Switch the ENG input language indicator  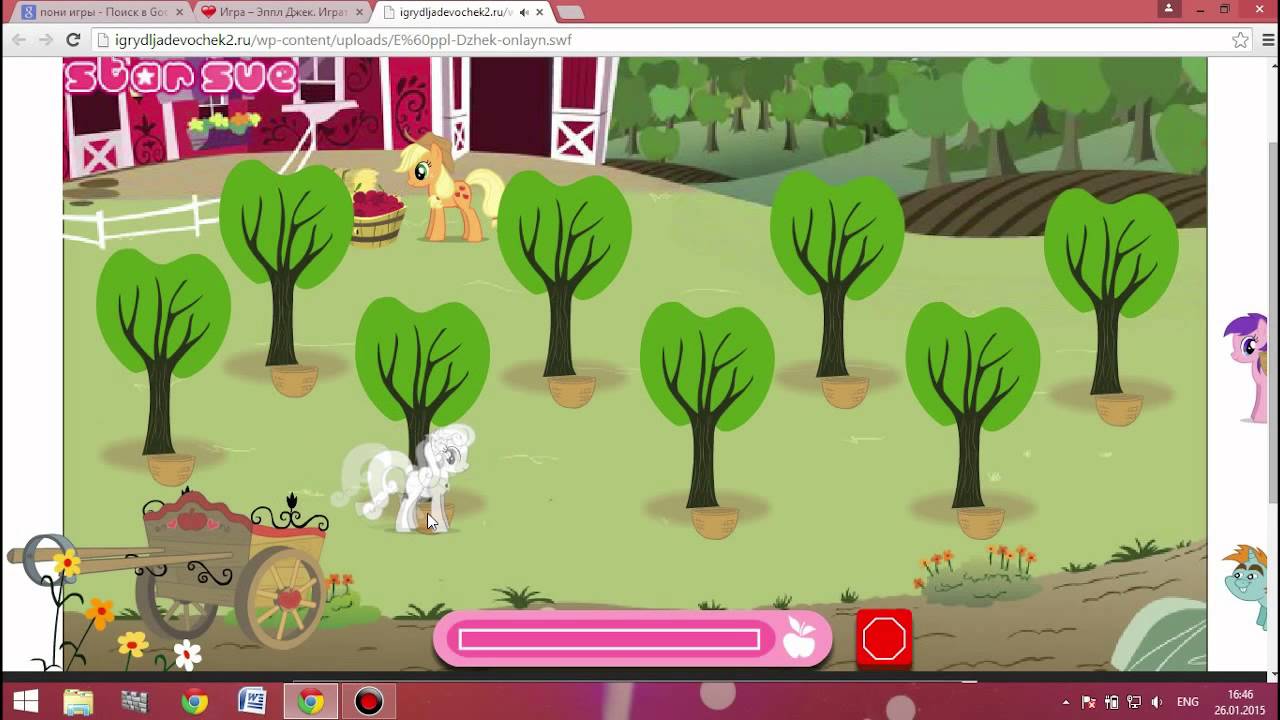1188,702
